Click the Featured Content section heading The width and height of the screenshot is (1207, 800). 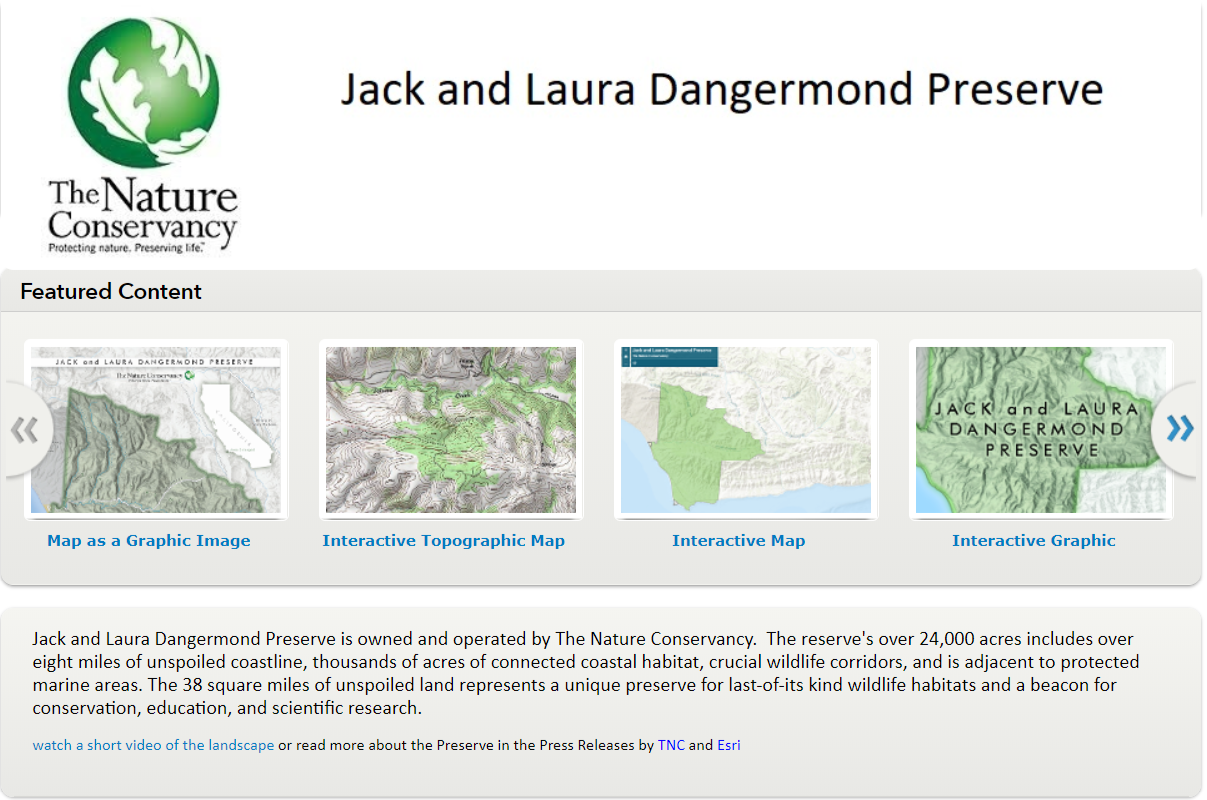(111, 292)
